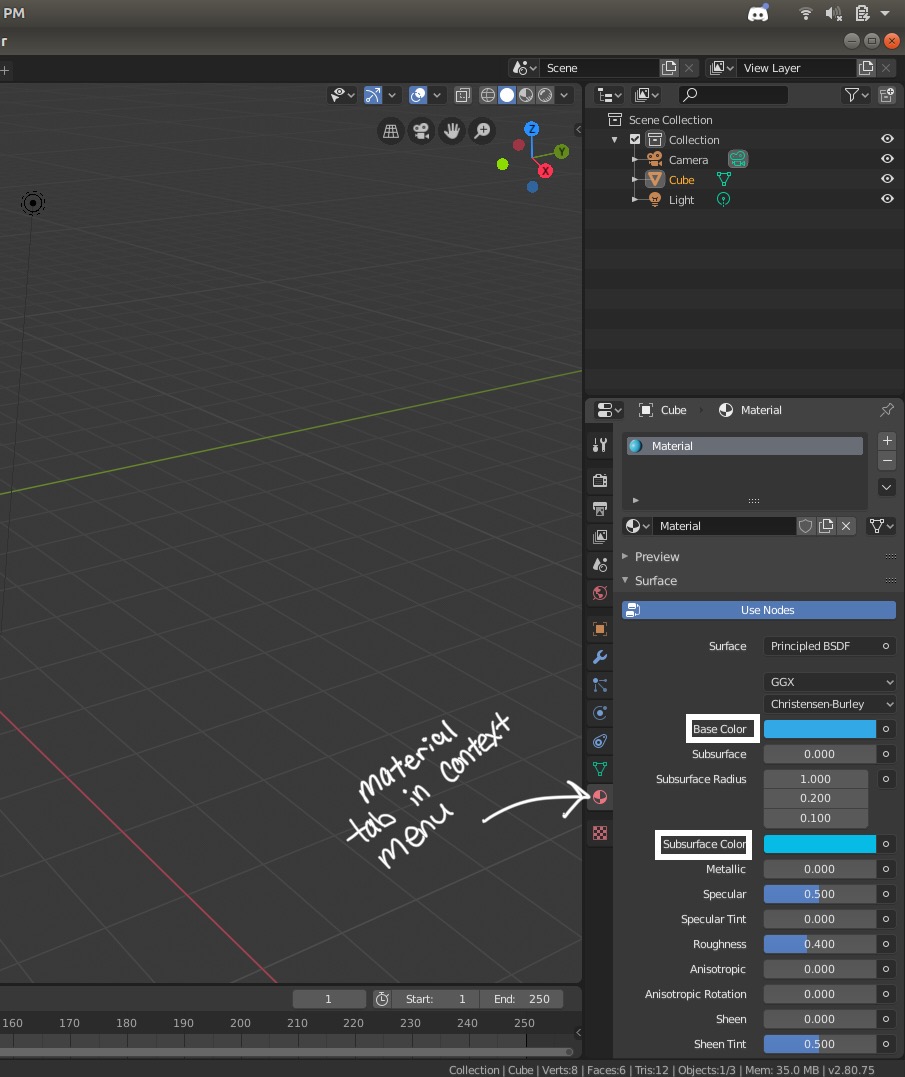905x1077 pixels.
Task: Open the Material properties tab
Action: [x=599, y=797]
